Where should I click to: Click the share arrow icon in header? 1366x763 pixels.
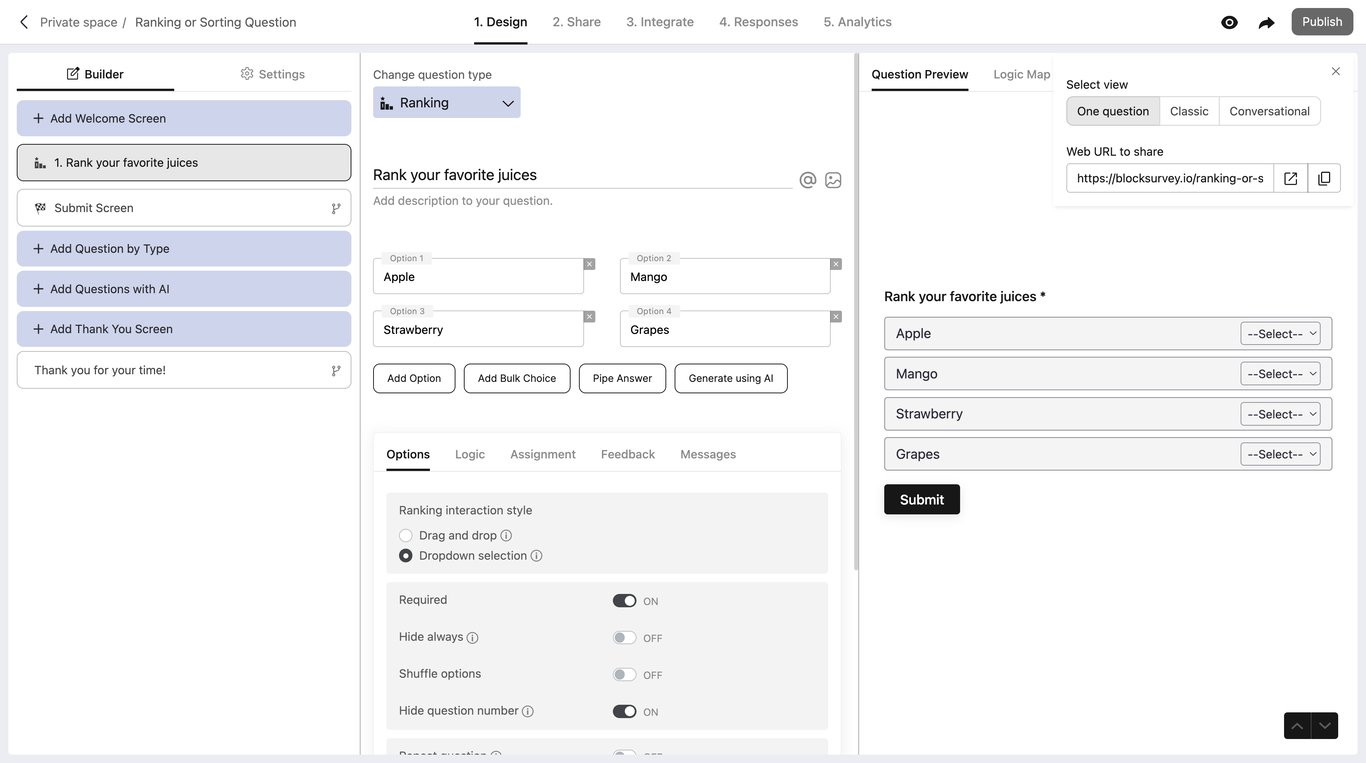pos(1266,22)
